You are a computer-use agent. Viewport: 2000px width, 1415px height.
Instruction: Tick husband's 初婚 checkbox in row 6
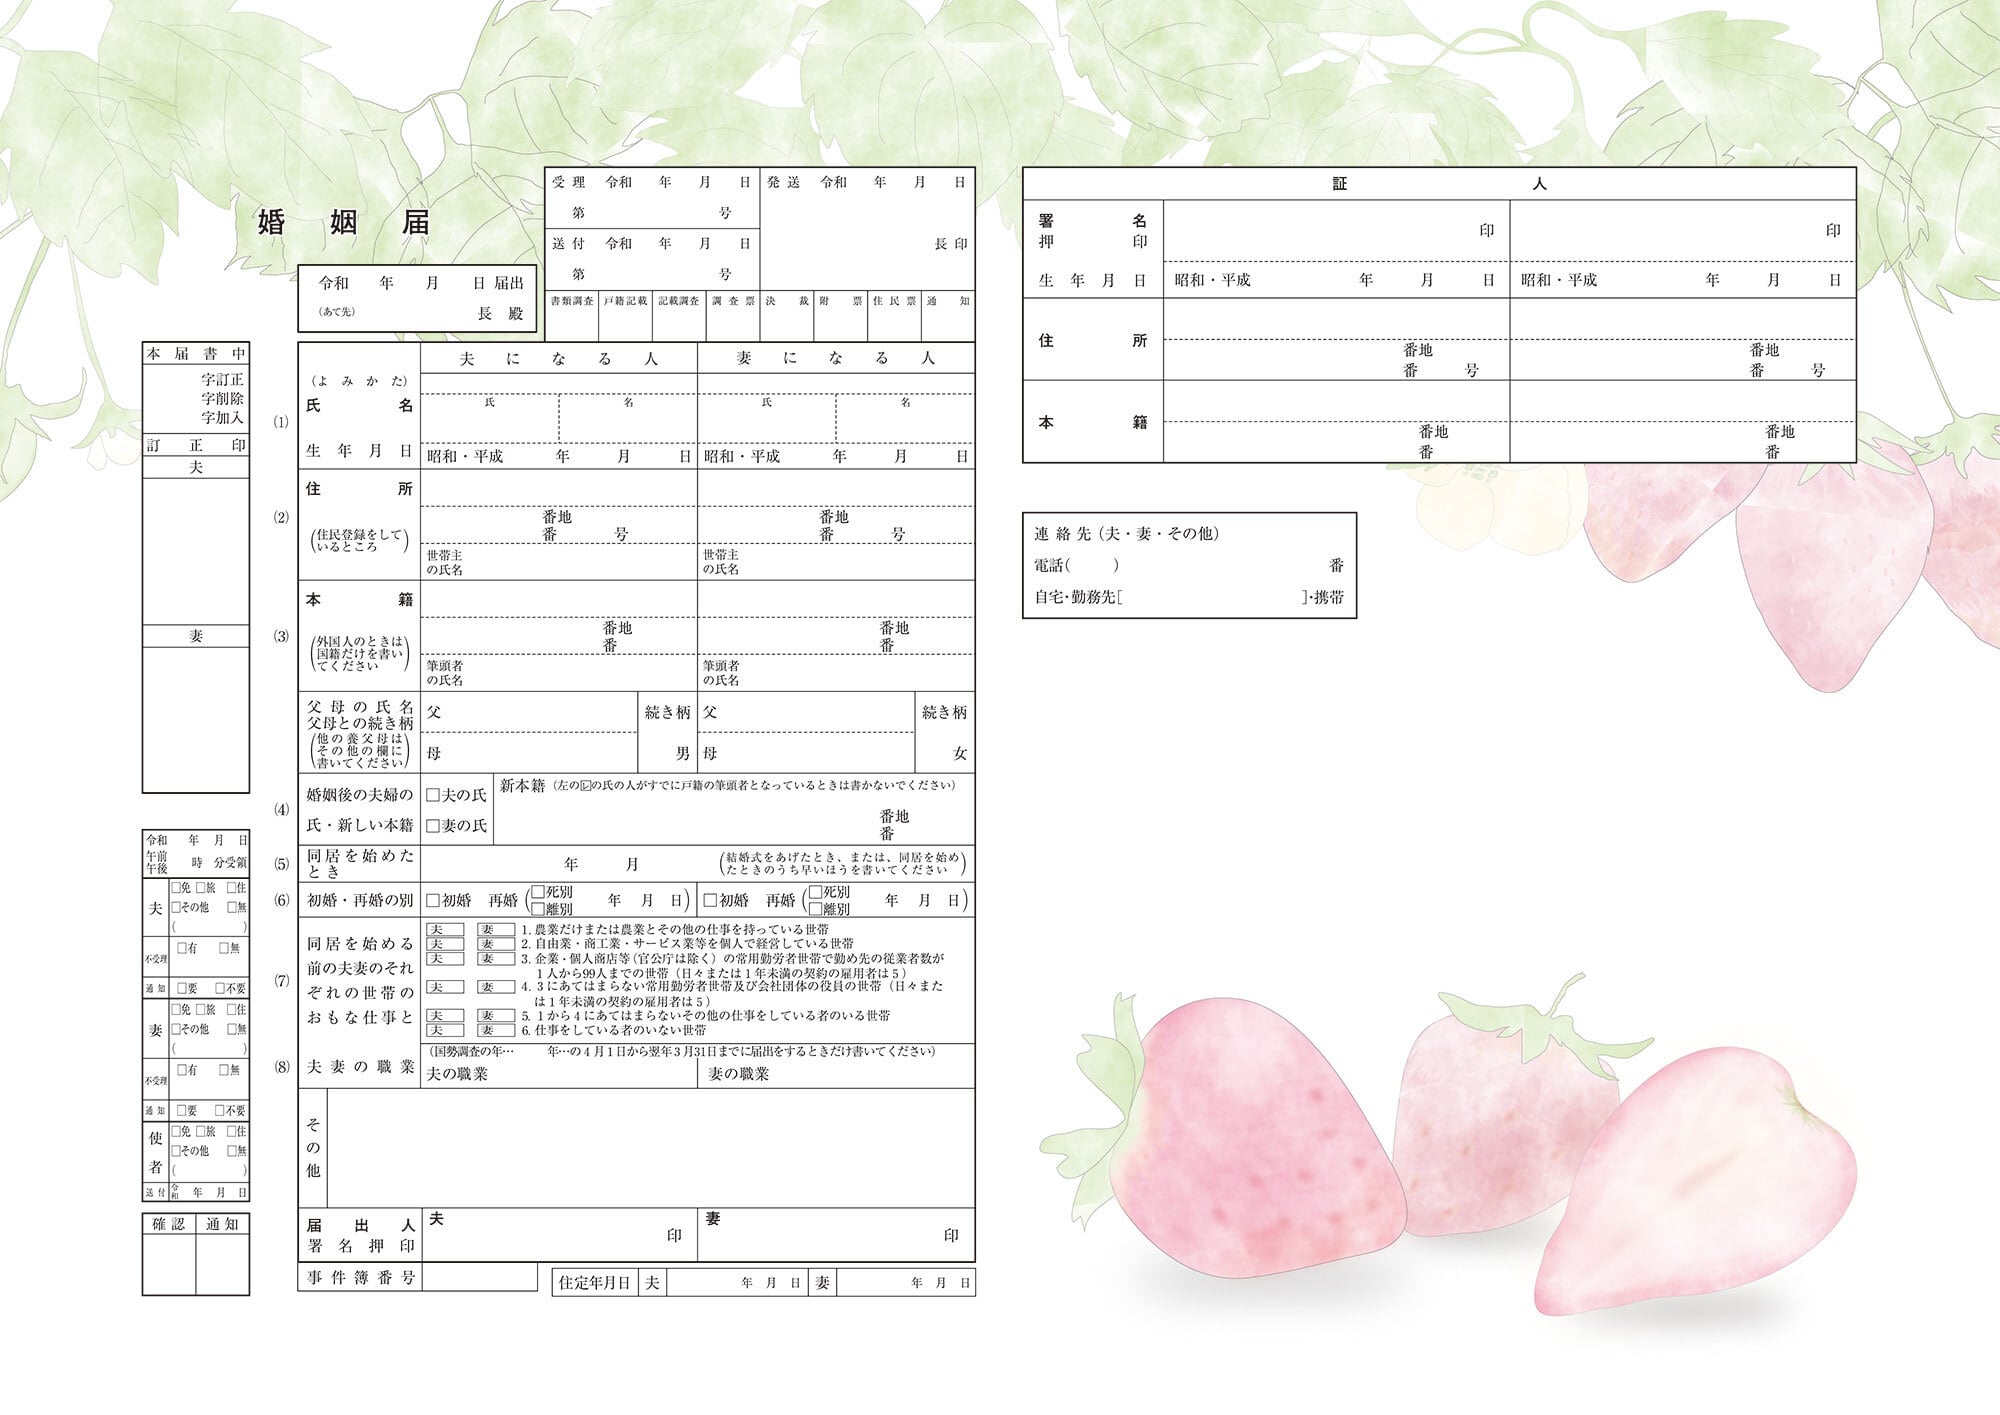point(433,901)
